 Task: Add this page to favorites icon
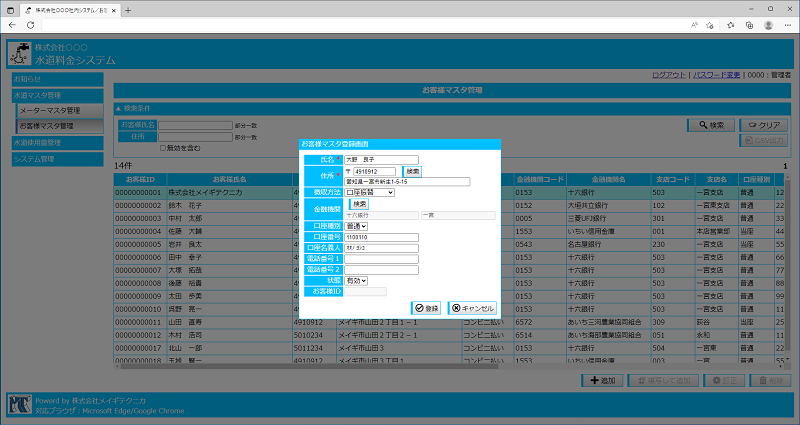[x=710, y=25]
